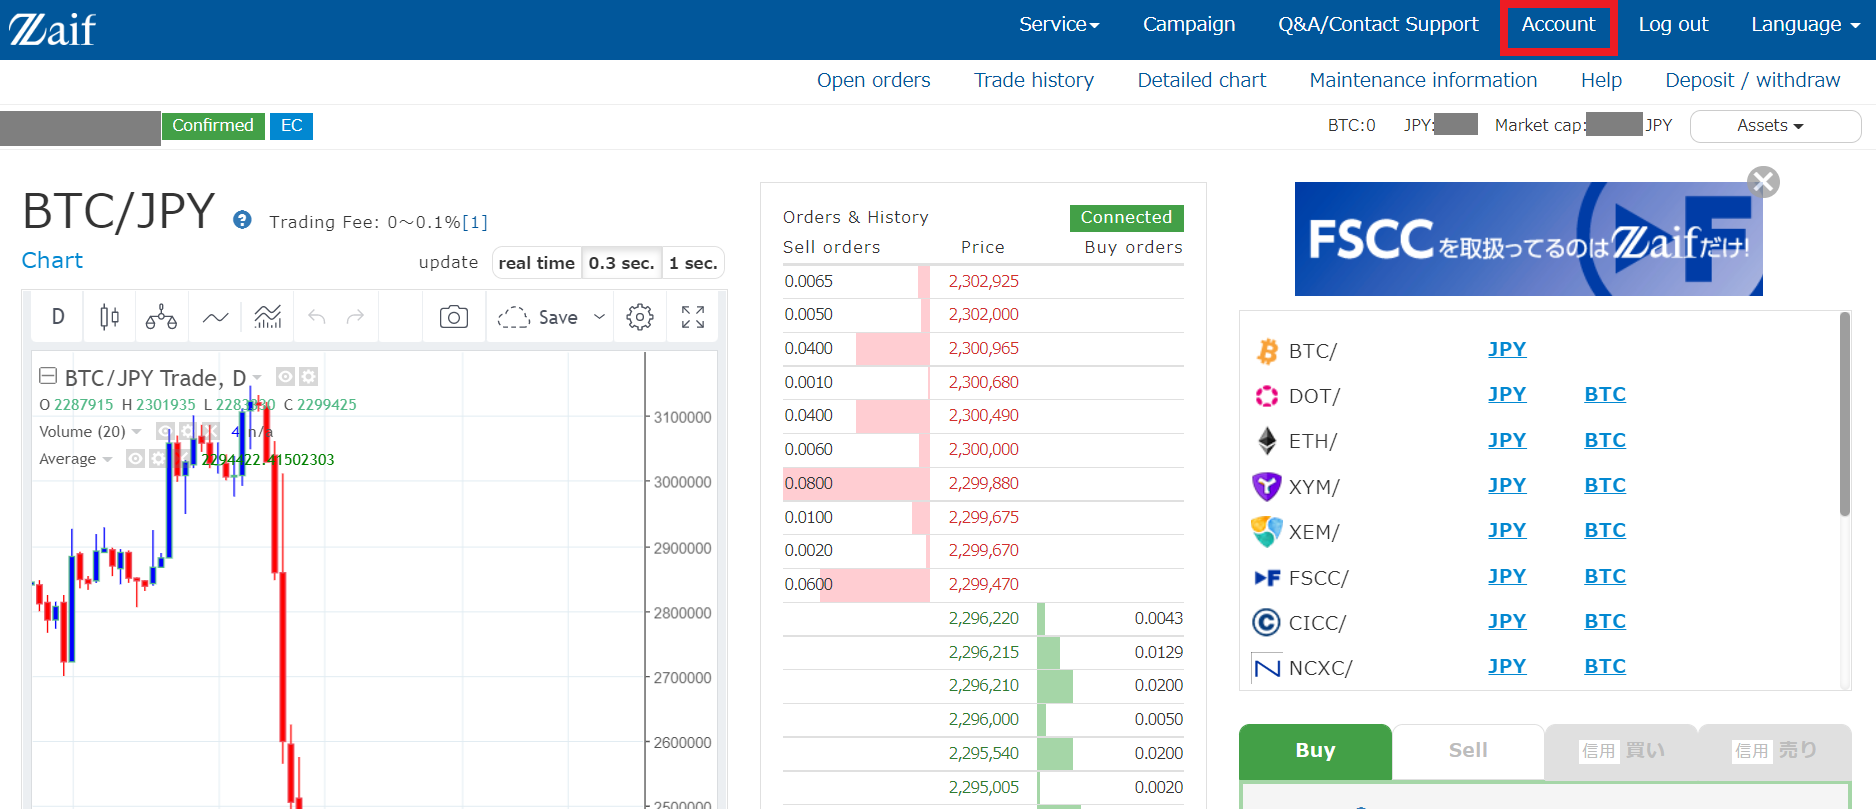Viewport: 1876px width, 809px height.
Task: Click the help question mark near BTC/JPY
Action: click(242, 220)
